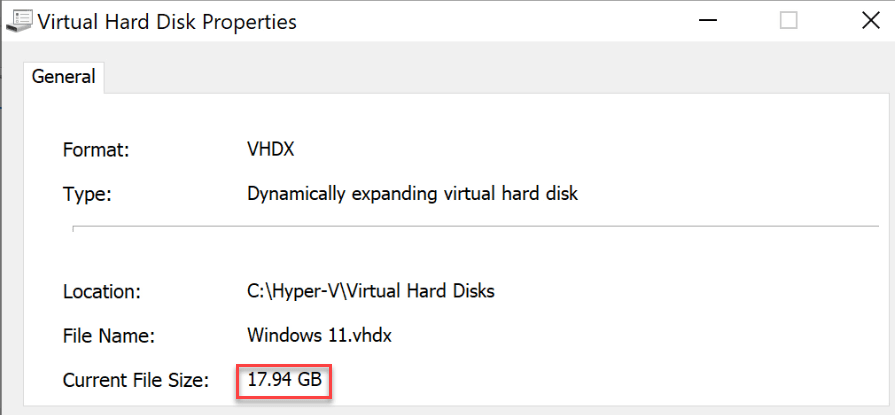Click the disk icon in the title bar

tap(19, 21)
